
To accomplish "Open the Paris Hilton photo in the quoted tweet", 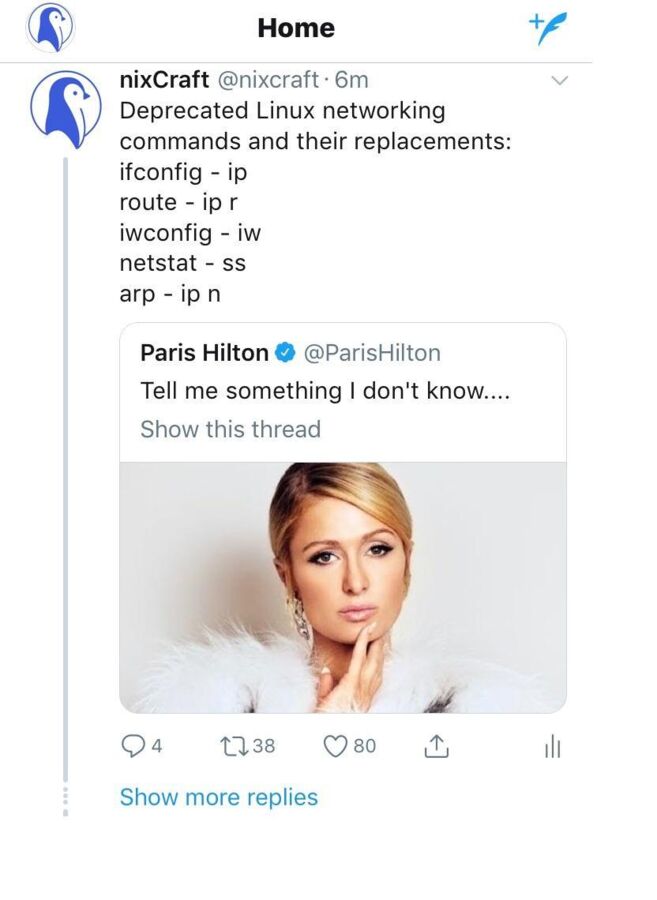I will click(x=343, y=586).
